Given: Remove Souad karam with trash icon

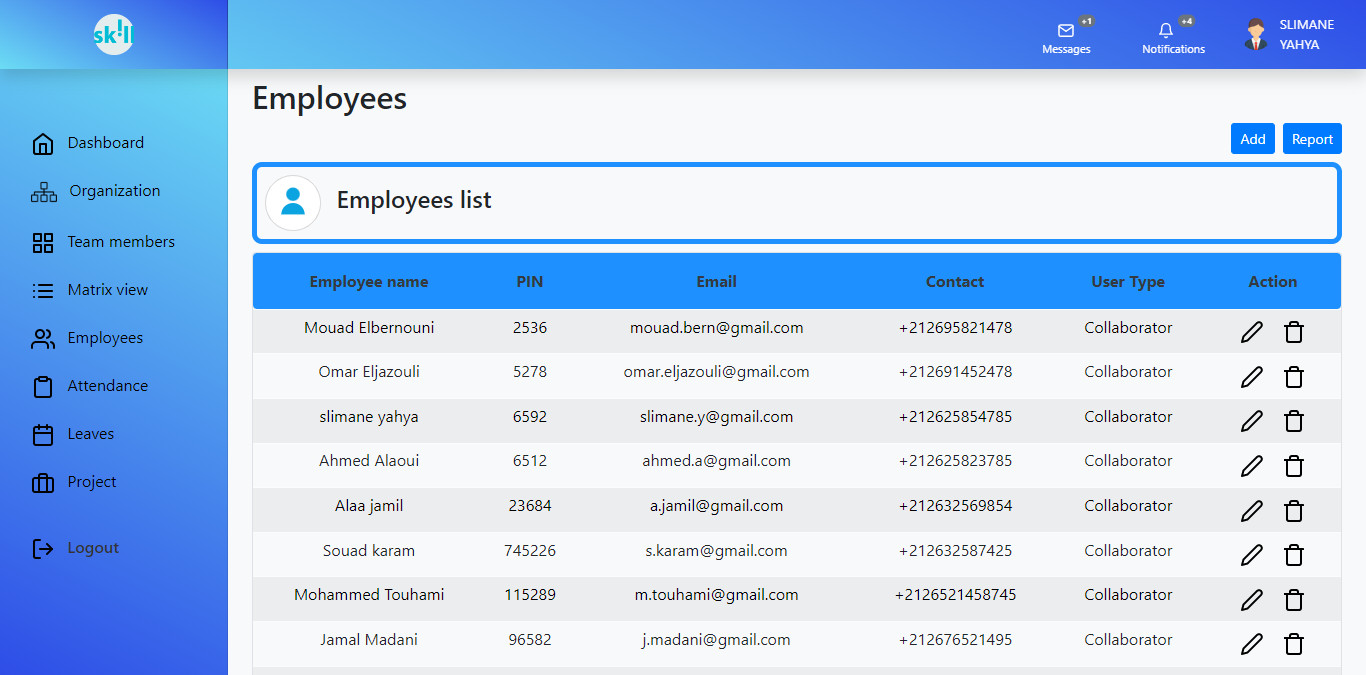Looking at the screenshot, I should 1294,555.
